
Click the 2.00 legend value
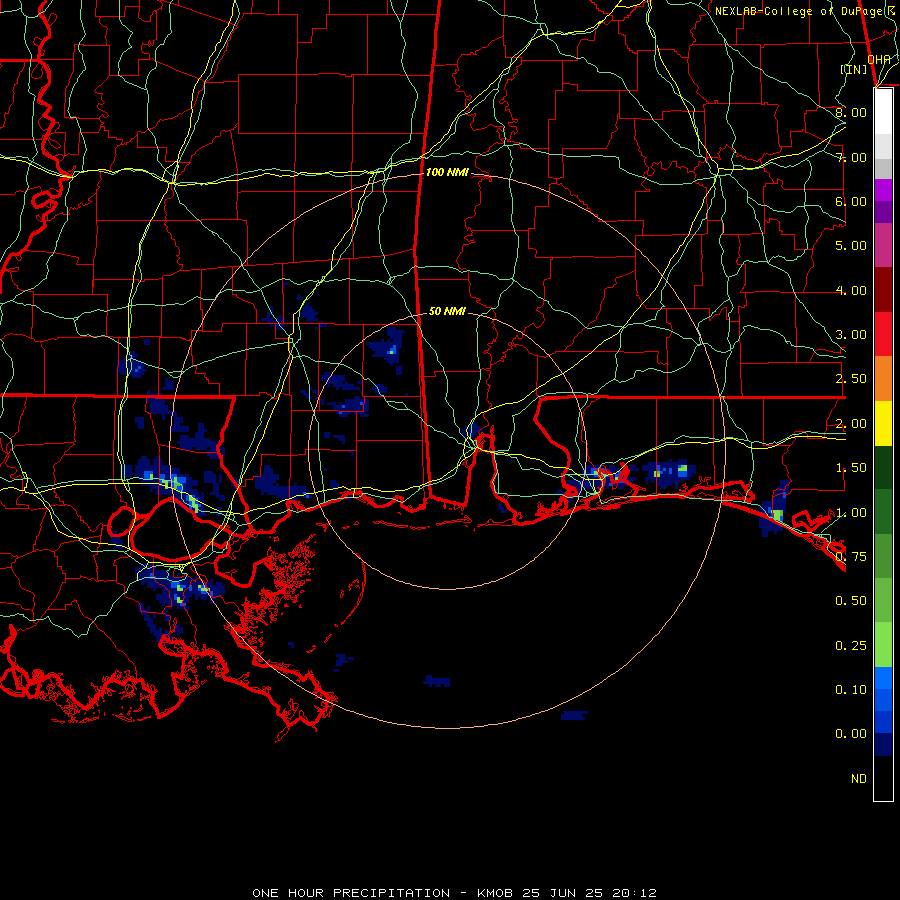[x=851, y=424]
